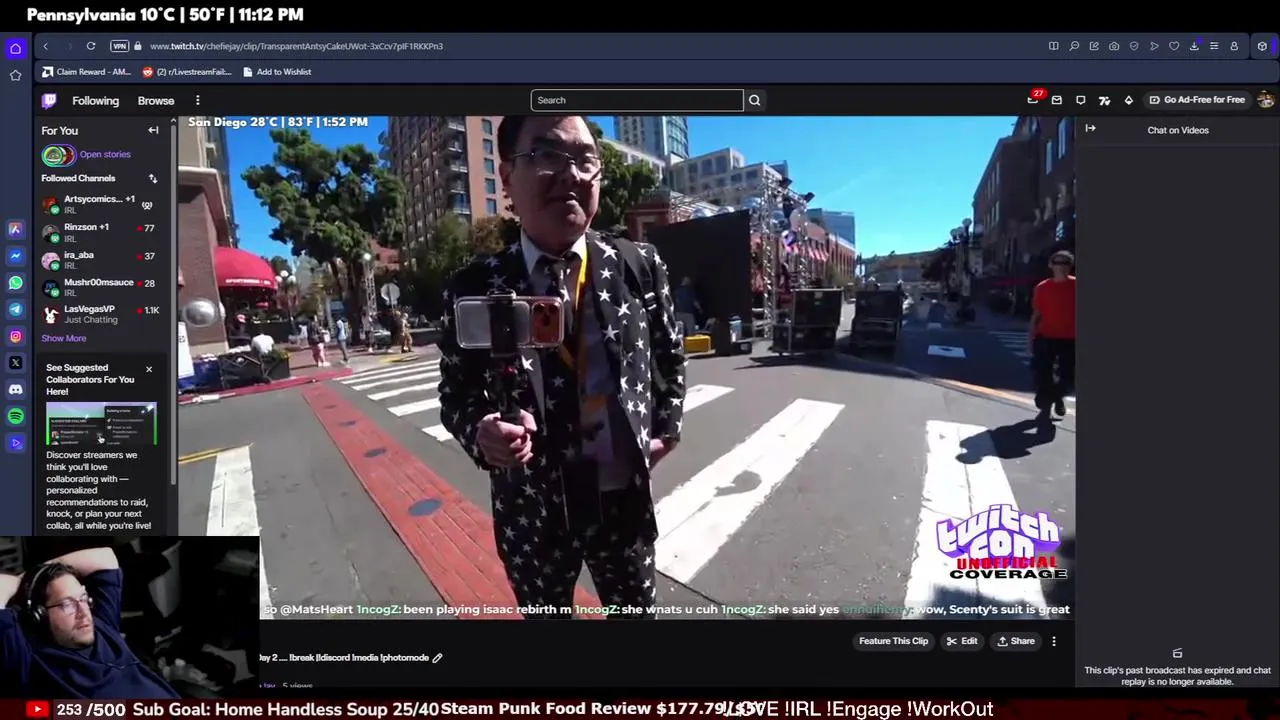
Task: Open Instagram from the browser sidebar
Action: coord(15,336)
